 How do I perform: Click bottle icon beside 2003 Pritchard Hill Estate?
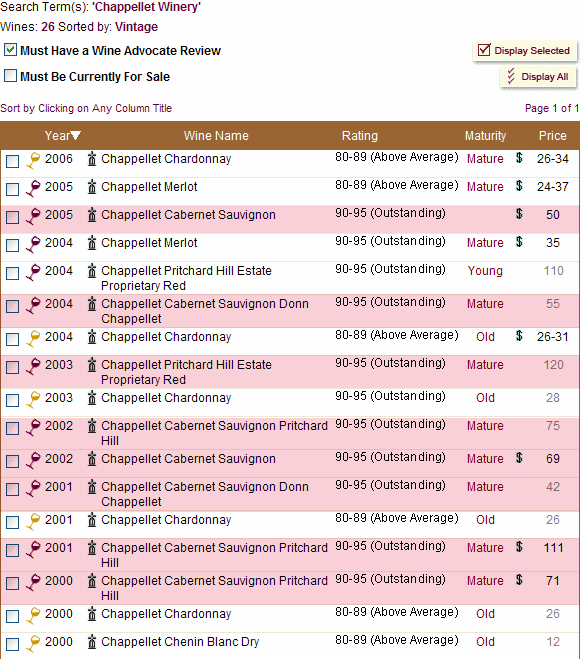[92, 365]
